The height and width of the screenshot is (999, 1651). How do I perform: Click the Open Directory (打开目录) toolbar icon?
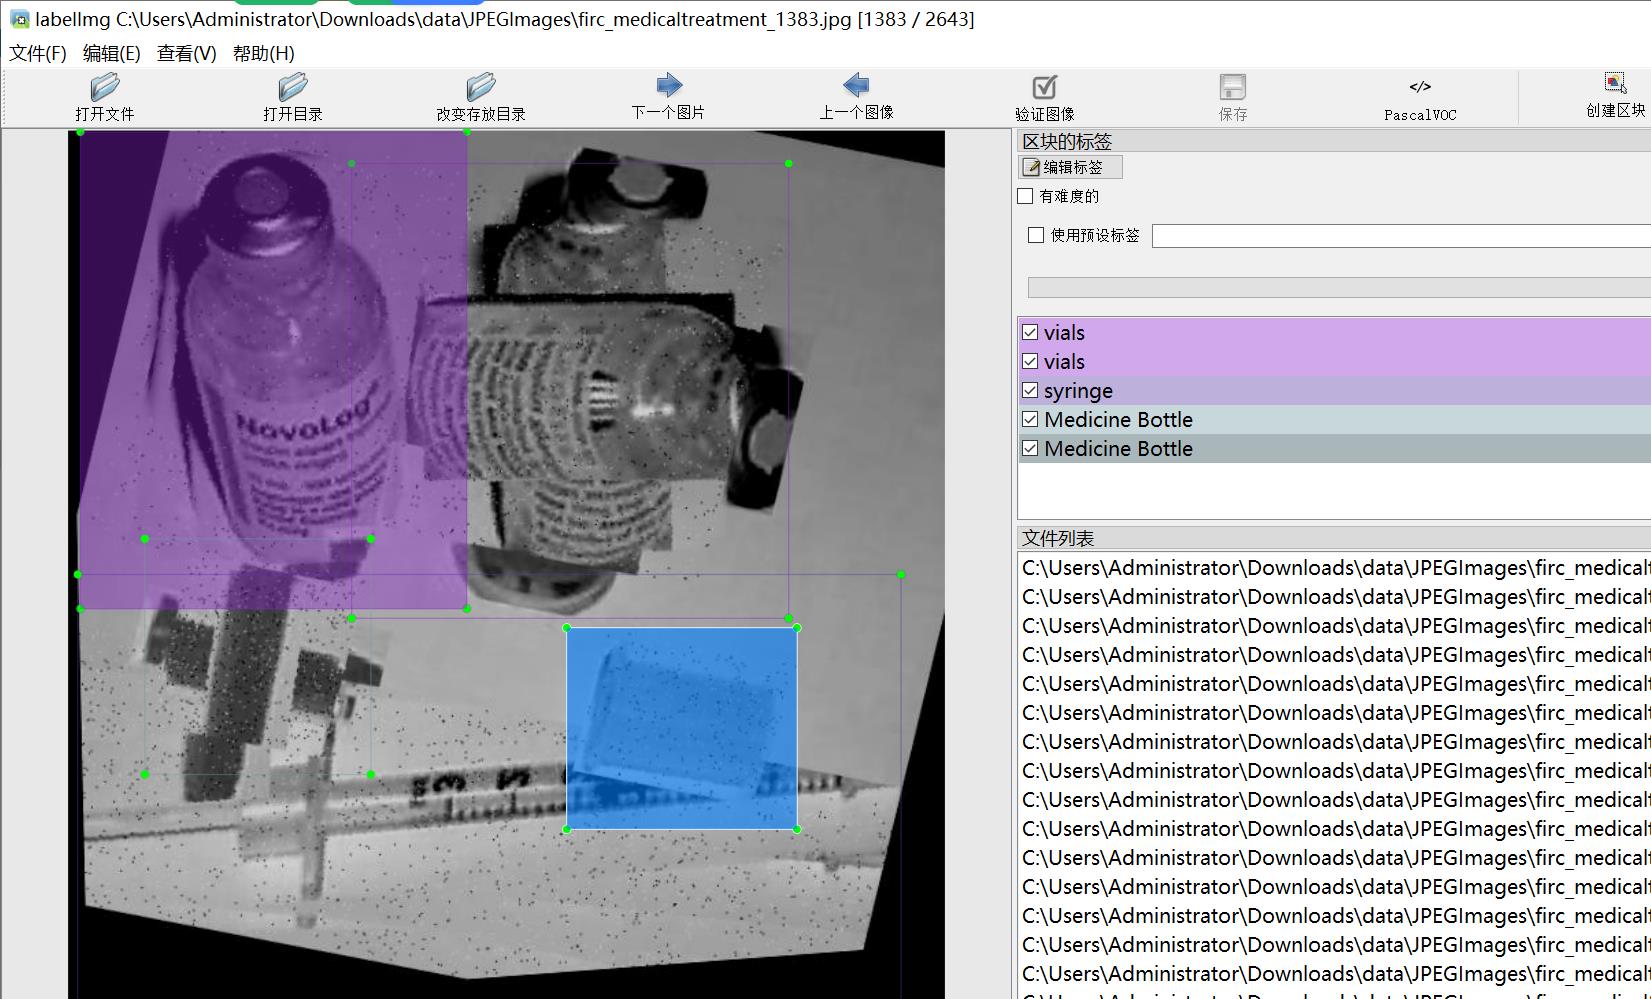click(x=292, y=87)
